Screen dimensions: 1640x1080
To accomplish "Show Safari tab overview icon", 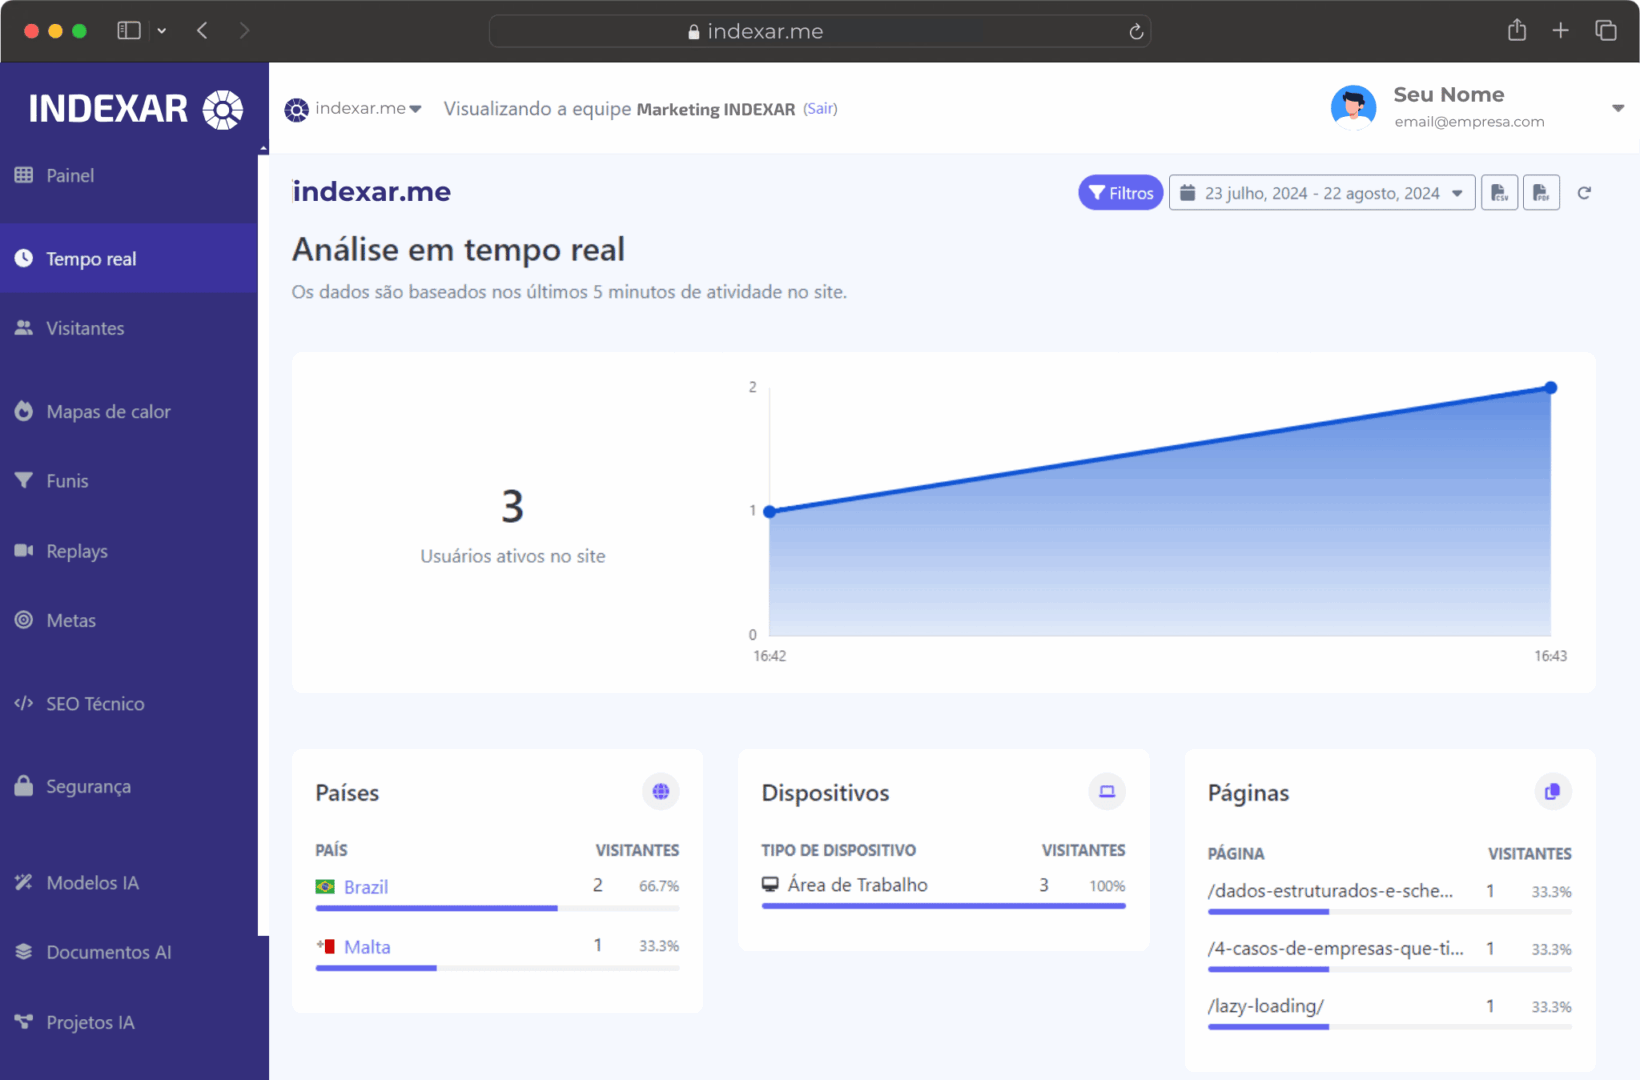I will pos(1605,31).
